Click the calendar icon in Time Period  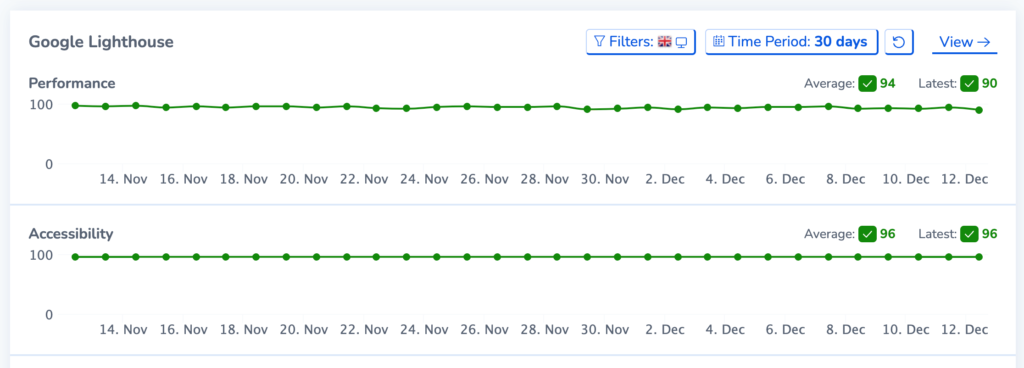tap(718, 42)
